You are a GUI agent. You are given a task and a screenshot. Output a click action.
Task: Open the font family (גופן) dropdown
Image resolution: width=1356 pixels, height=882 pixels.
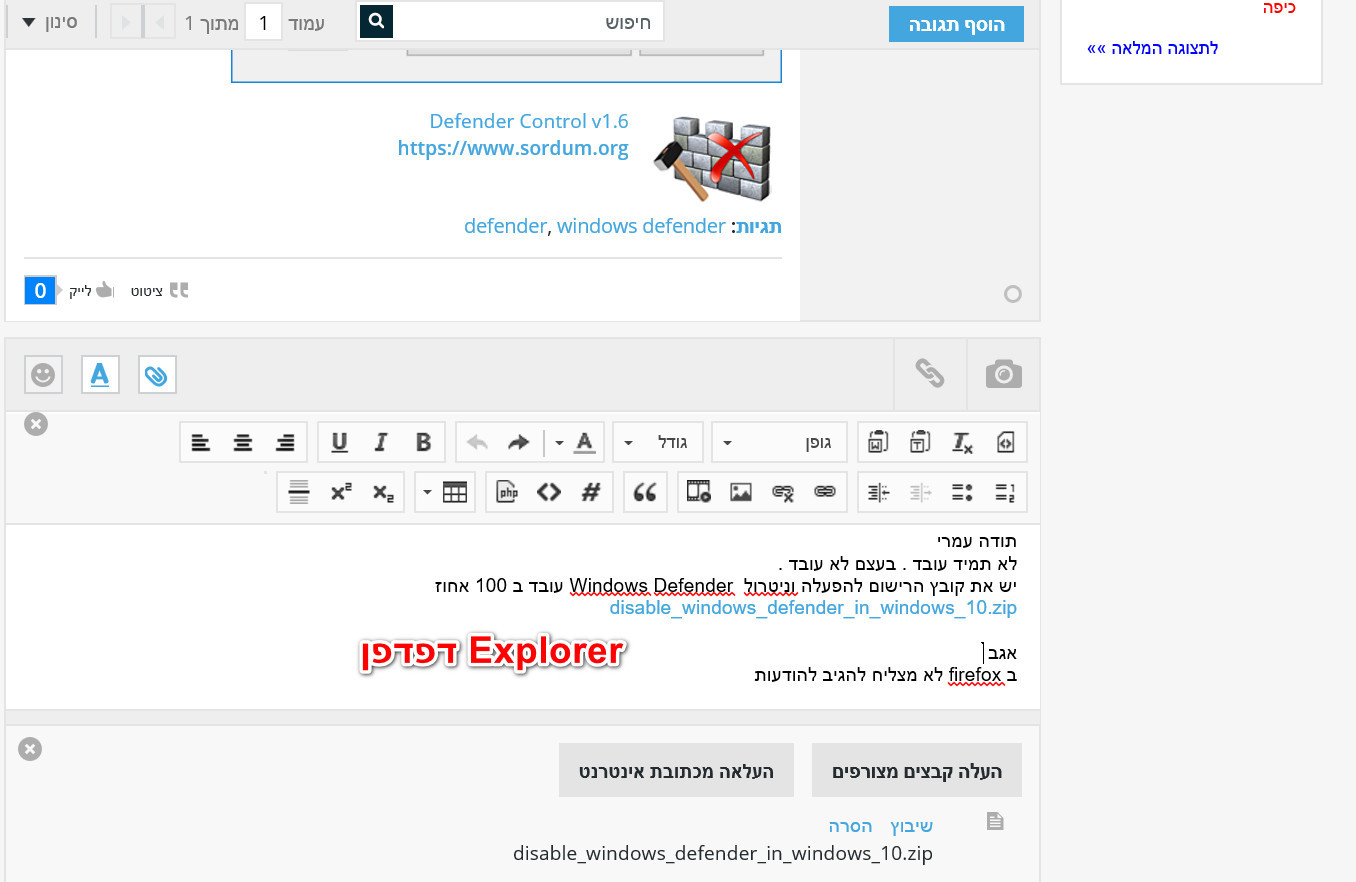tap(779, 442)
